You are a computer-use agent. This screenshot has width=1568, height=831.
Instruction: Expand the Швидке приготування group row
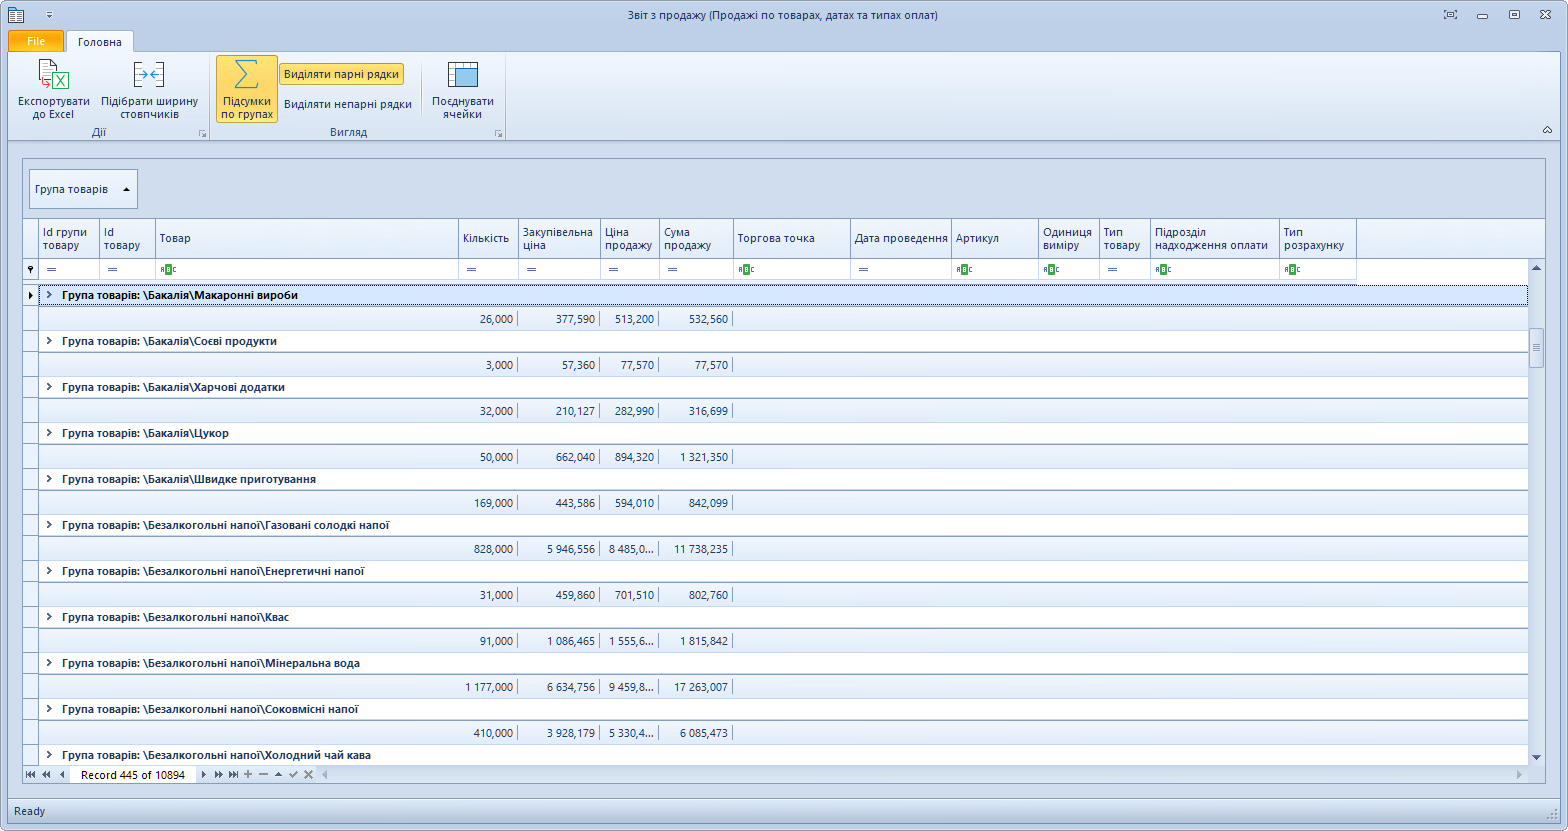49,479
